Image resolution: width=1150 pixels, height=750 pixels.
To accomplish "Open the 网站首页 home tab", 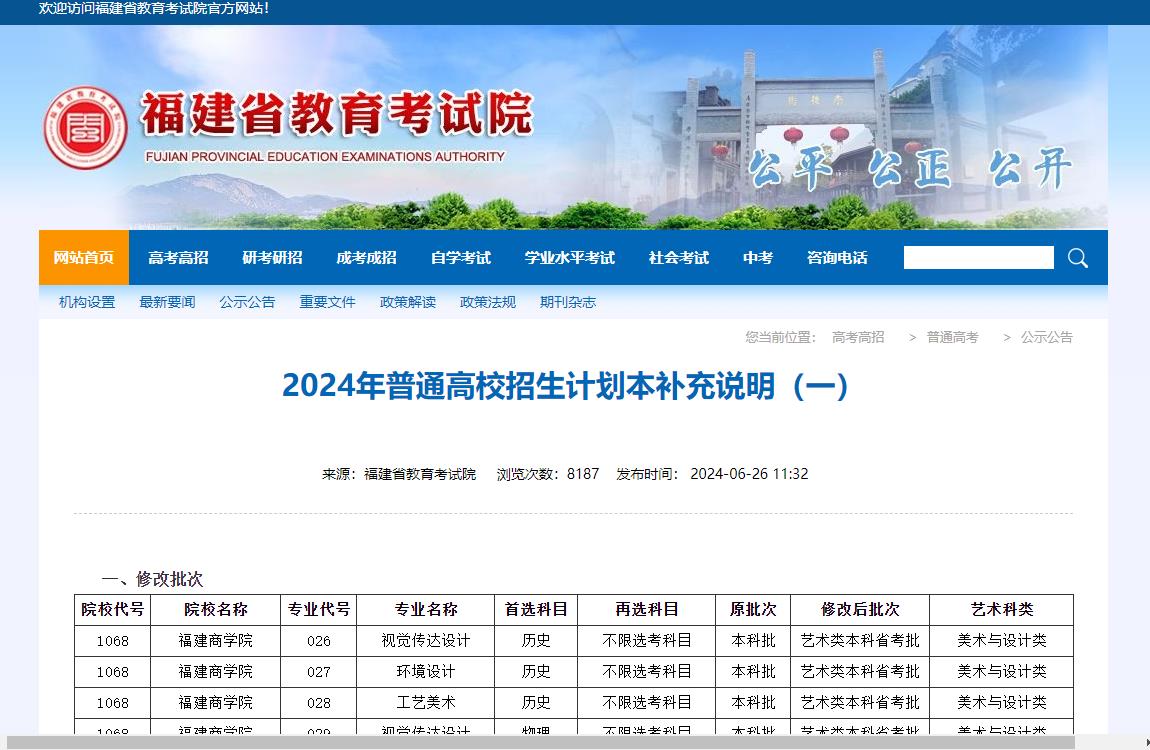I will (84, 258).
